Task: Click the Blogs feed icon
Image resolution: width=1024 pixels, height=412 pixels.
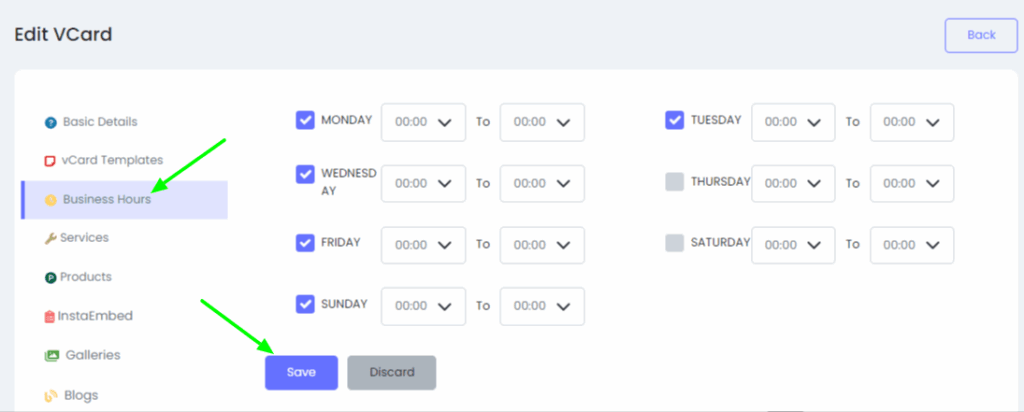Action: [x=51, y=396]
